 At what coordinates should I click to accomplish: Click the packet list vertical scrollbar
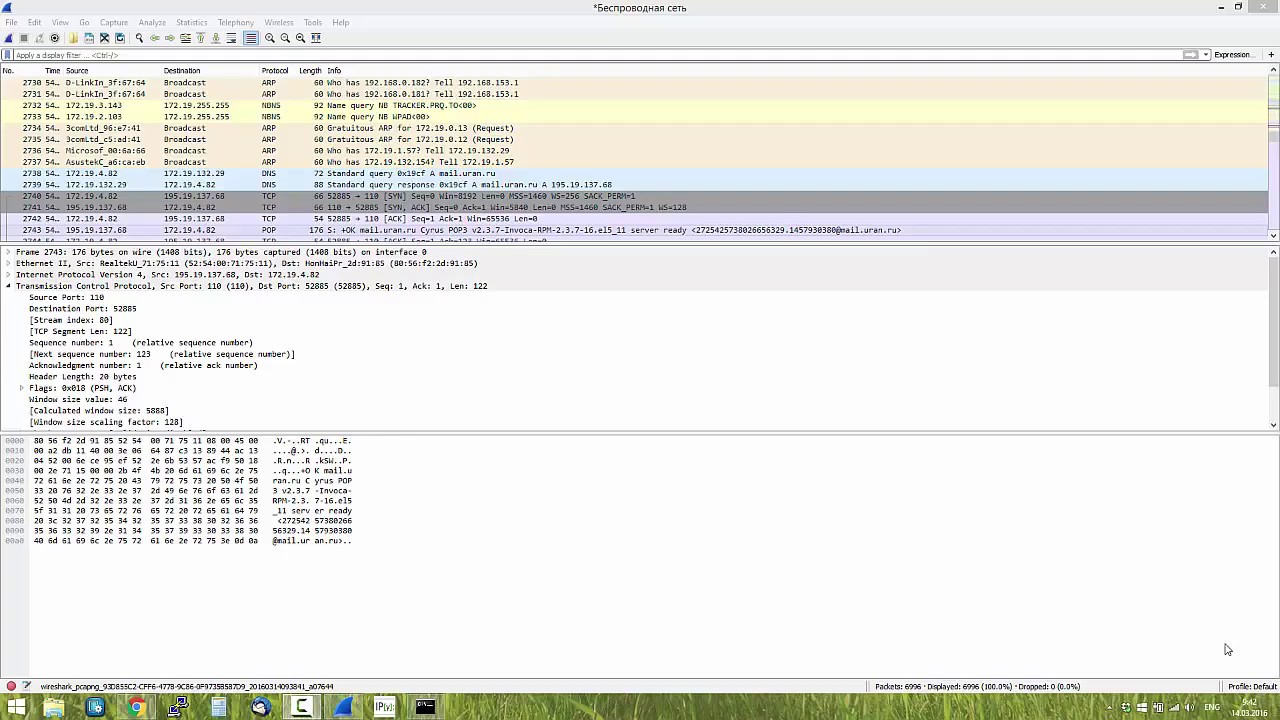1273,152
